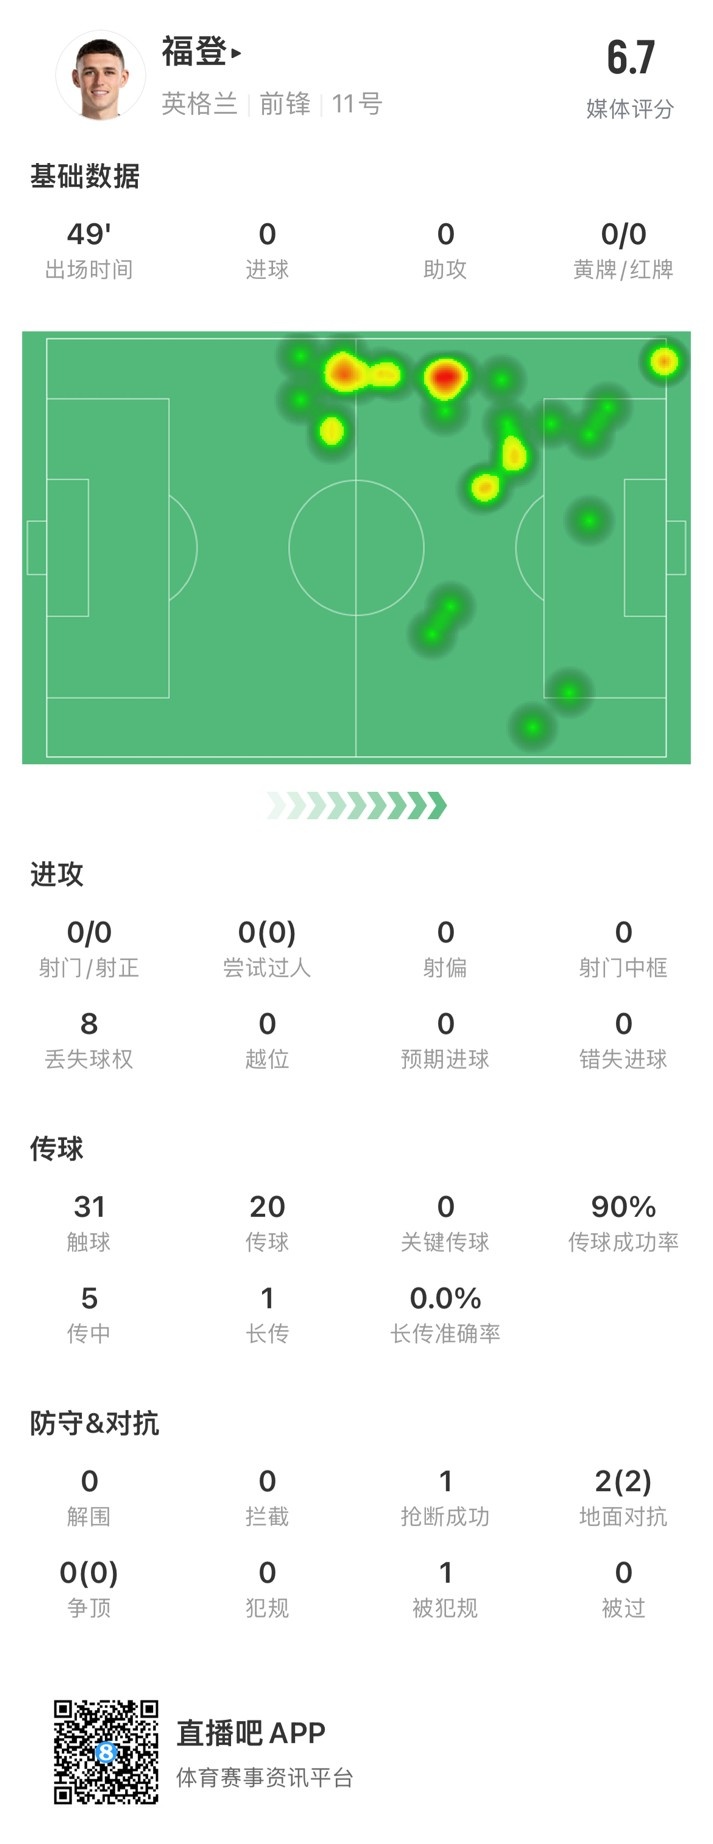Select the 基础数据 section heading
The width and height of the screenshot is (713, 1844).
click(x=85, y=177)
